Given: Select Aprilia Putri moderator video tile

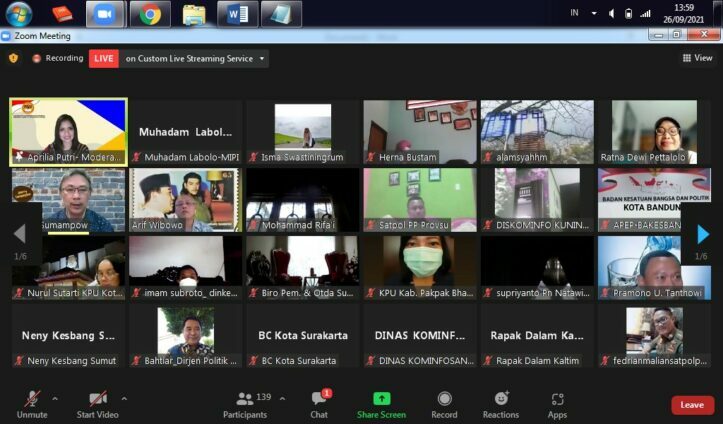Looking at the screenshot, I should click(x=68, y=132).
